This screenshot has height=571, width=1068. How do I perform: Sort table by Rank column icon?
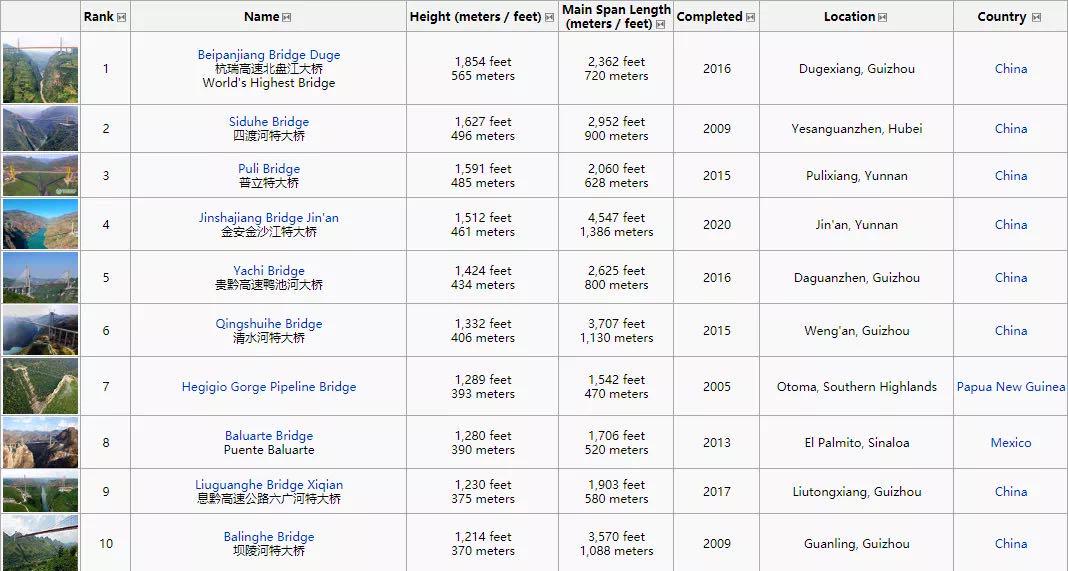coord(121,18)
